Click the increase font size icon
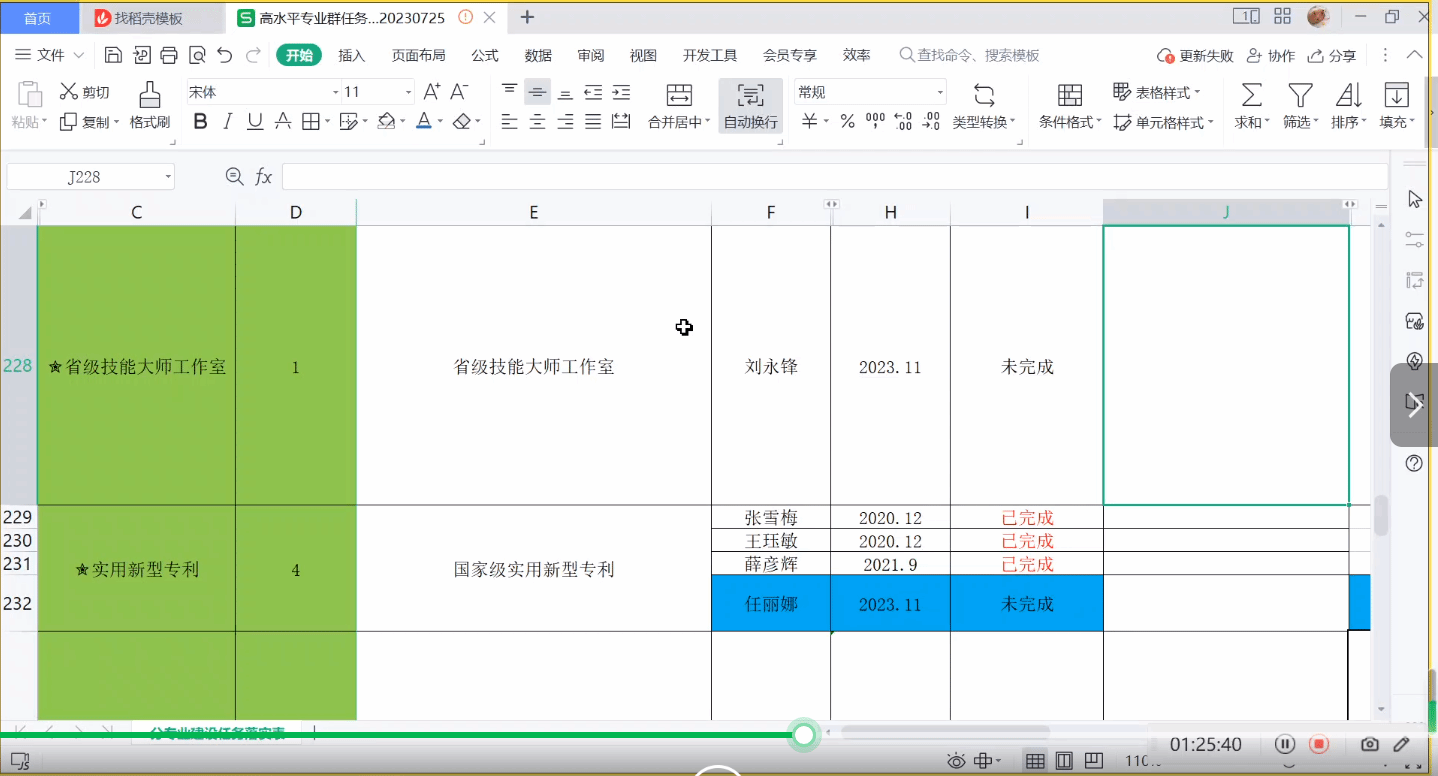1438x776 pixels. click(432, 92)
